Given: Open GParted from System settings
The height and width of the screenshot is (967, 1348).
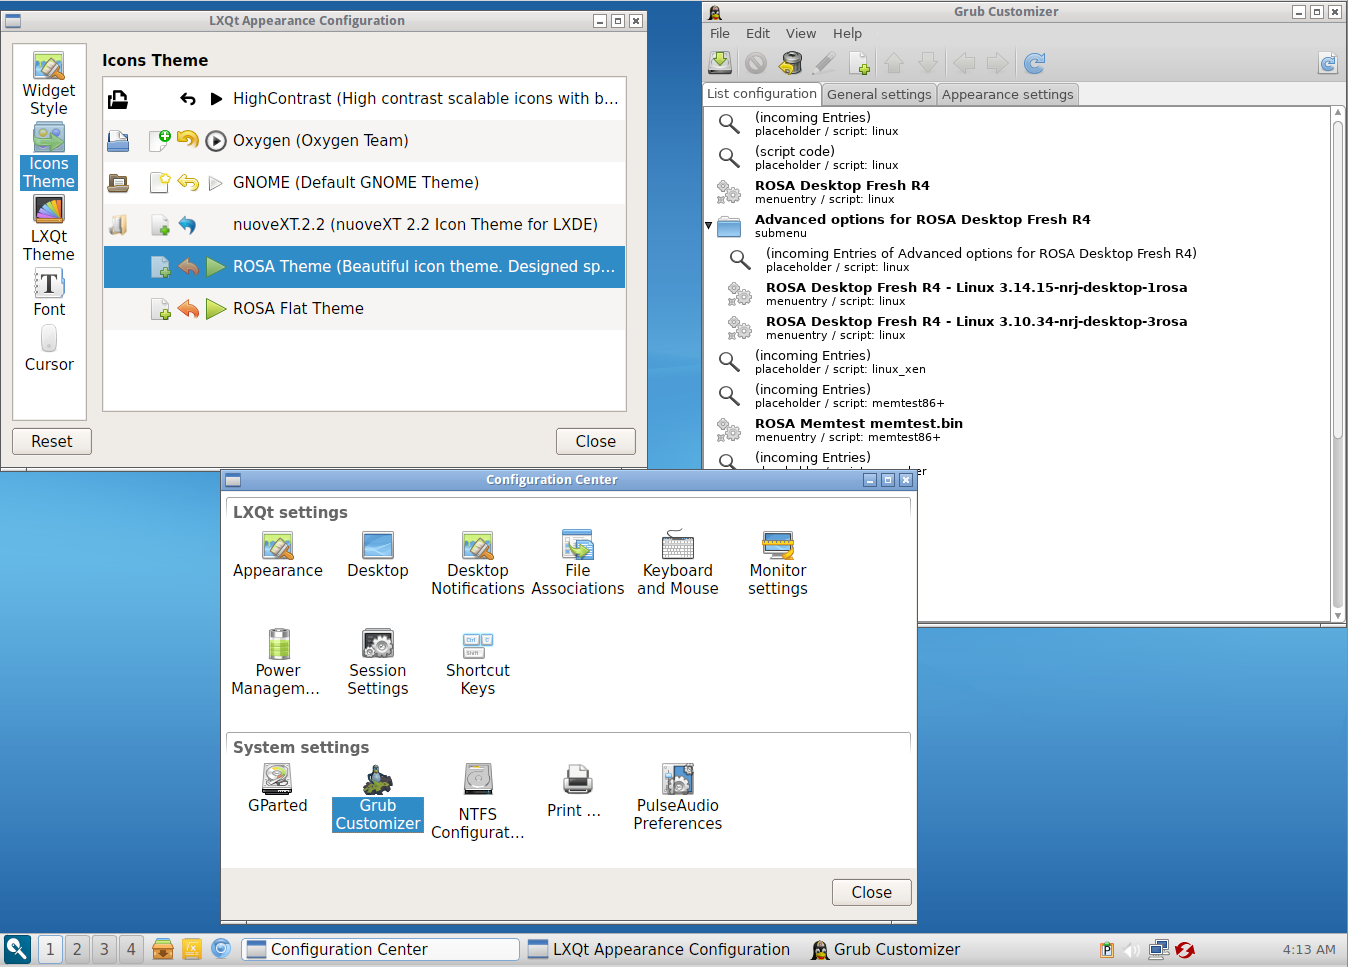Looking at the screenshot, I should pos(277,789).
